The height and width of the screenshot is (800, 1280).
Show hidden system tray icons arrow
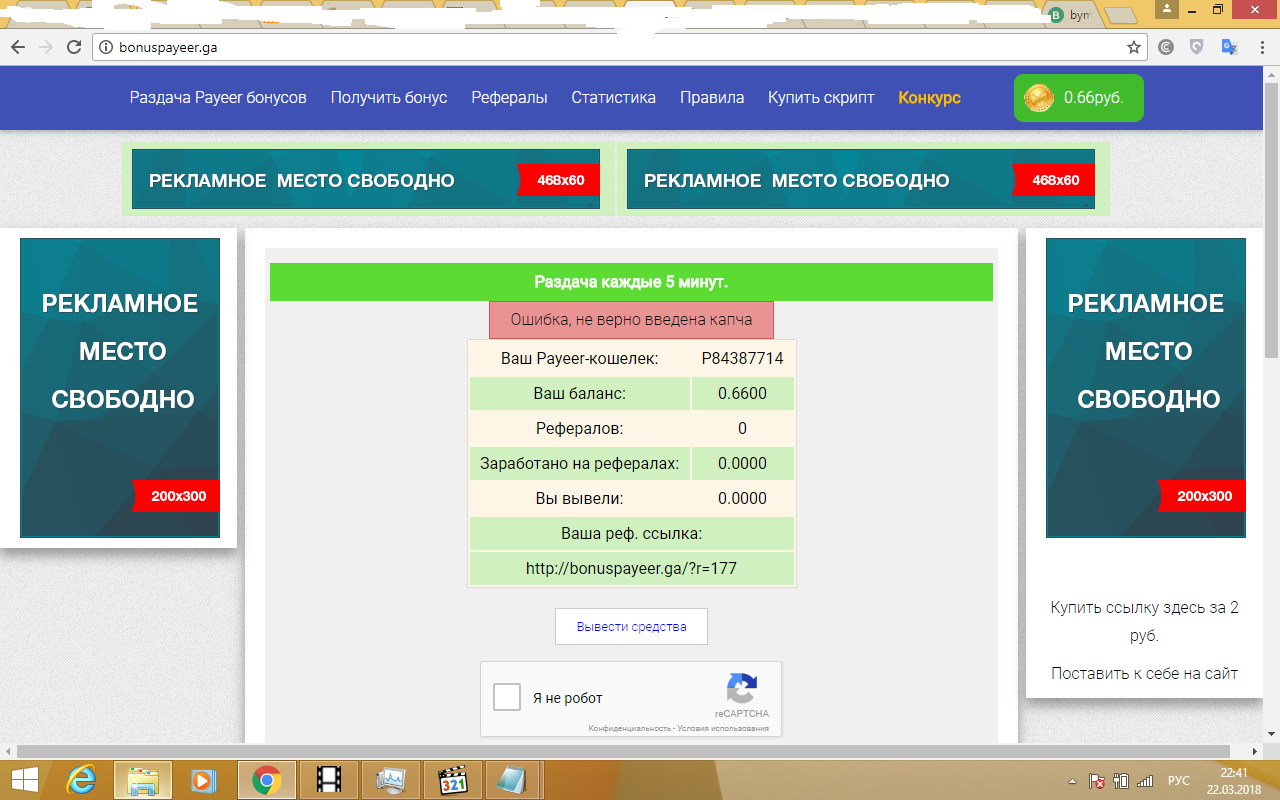click(x=1072, y=780)
